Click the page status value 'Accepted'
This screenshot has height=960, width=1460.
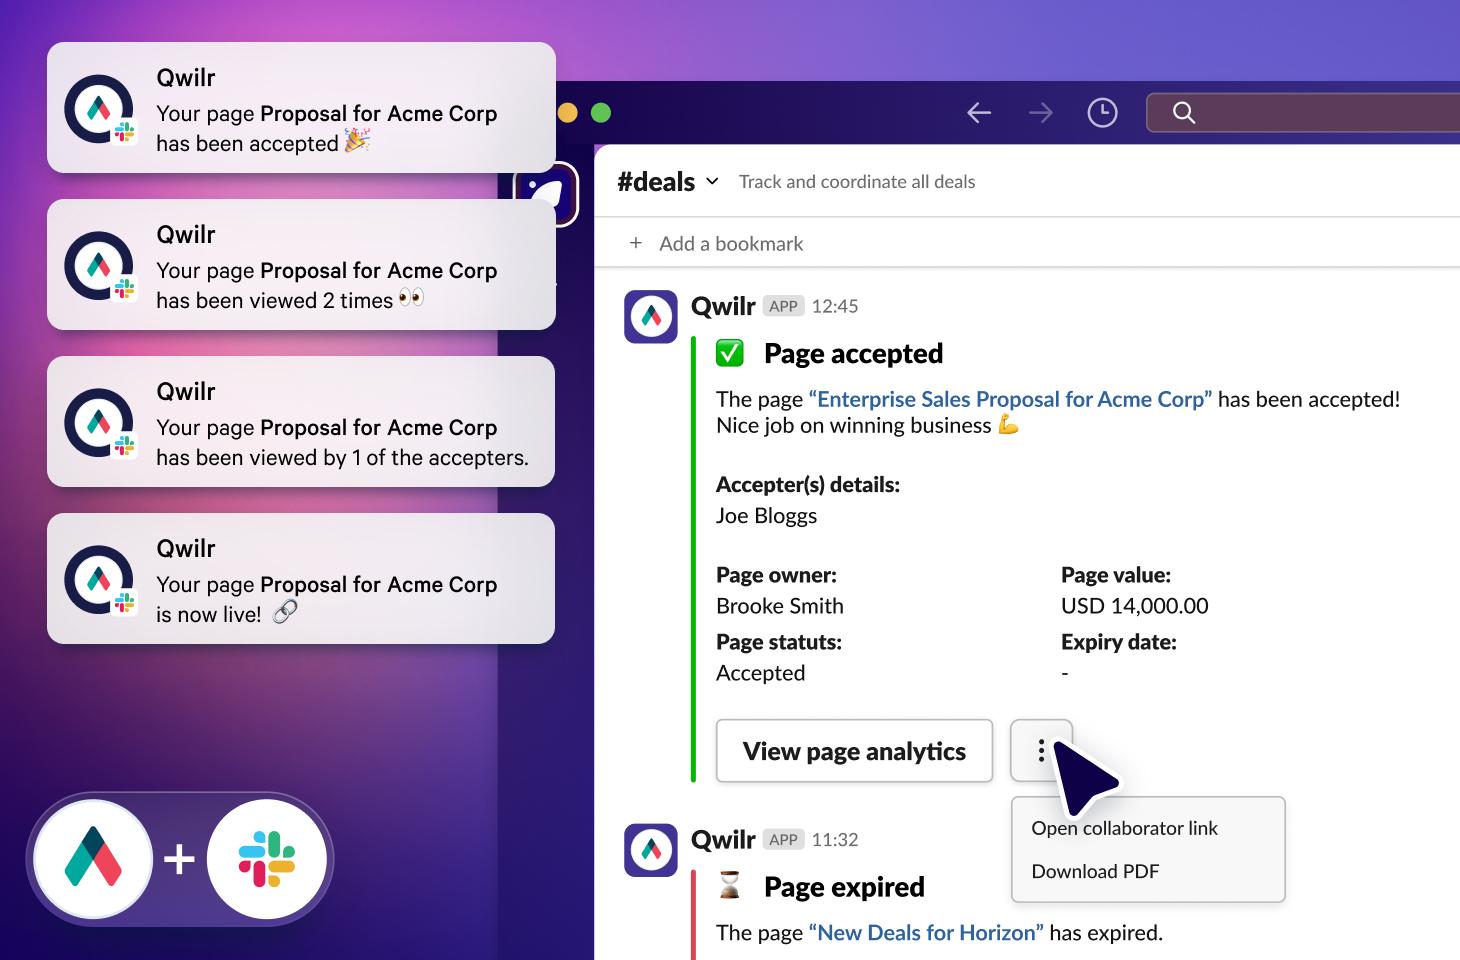pyautogui.click(x=761, y=673)
